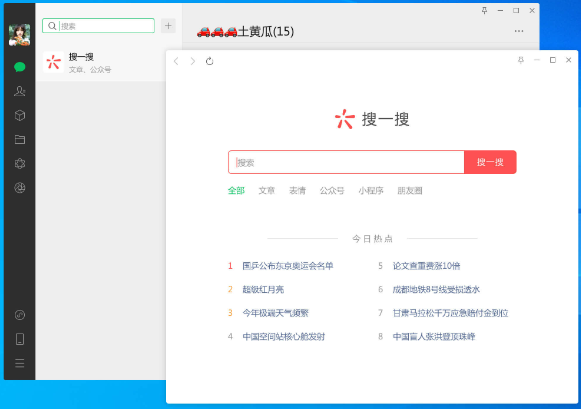
Task: Click the 今日热点 section heading
Action: point(372,239)
